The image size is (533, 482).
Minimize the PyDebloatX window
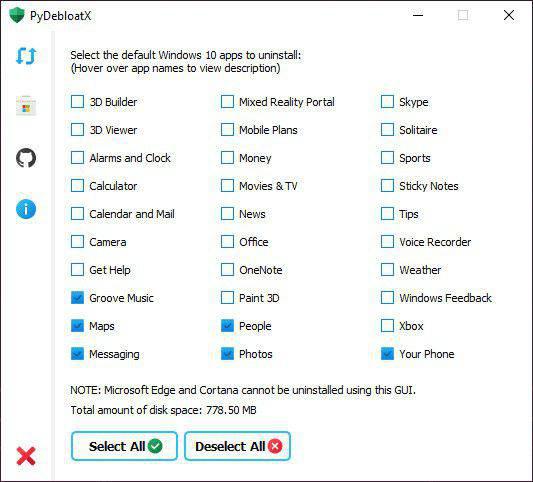[x=418, y=15]
